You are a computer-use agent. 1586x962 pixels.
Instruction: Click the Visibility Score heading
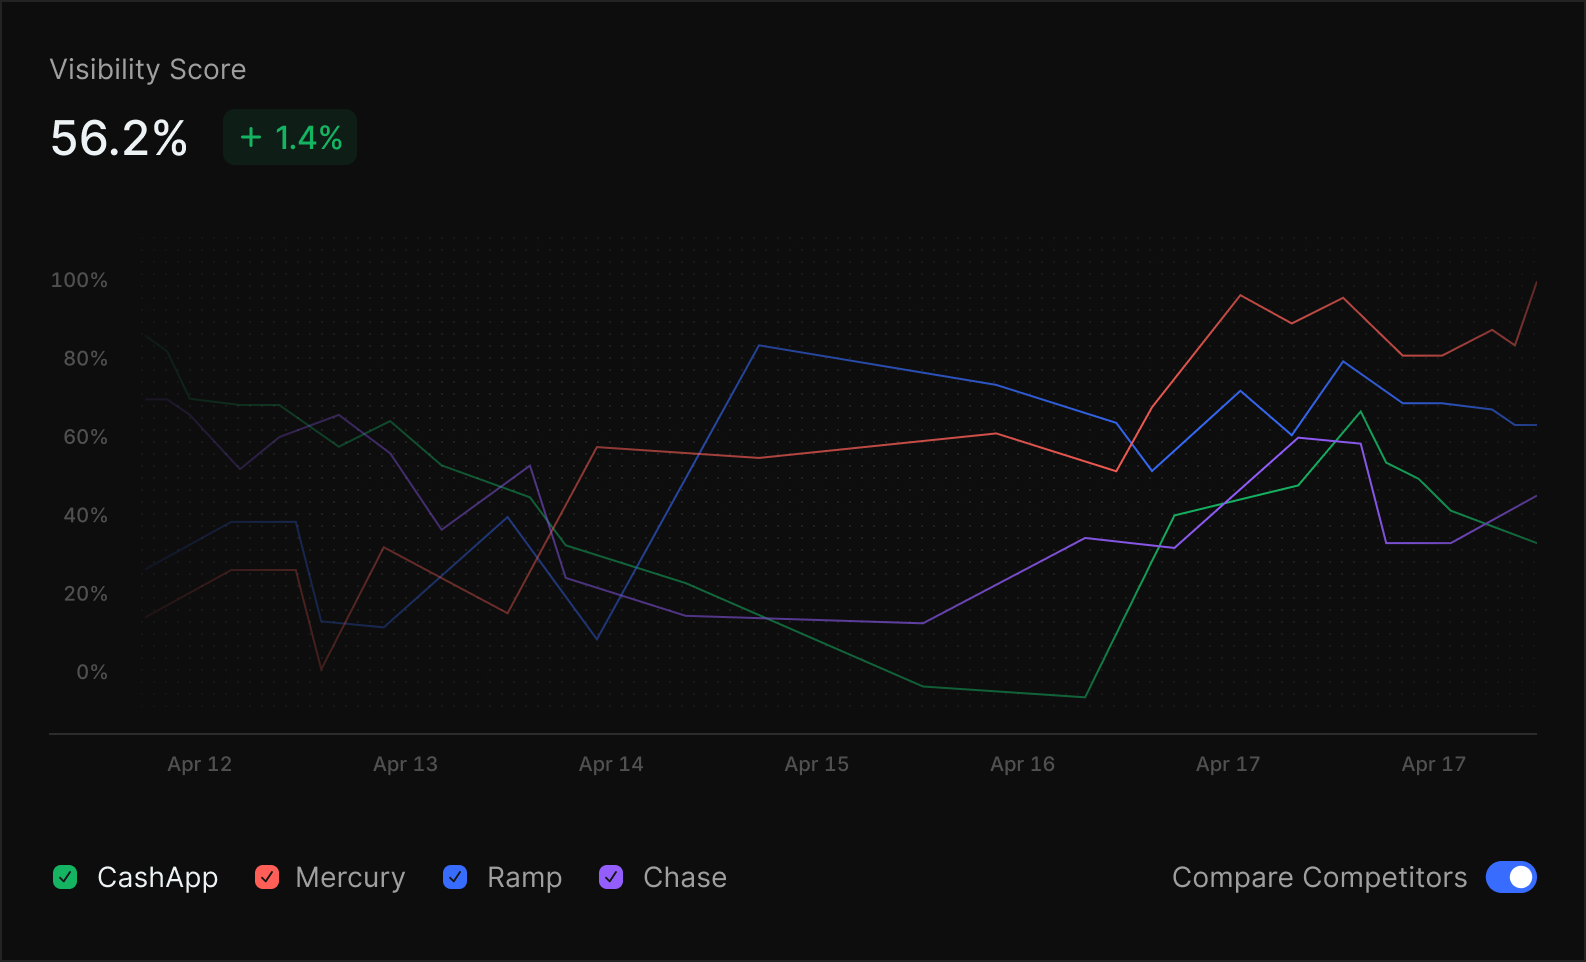pyautogui.click(x=148, y=70)
